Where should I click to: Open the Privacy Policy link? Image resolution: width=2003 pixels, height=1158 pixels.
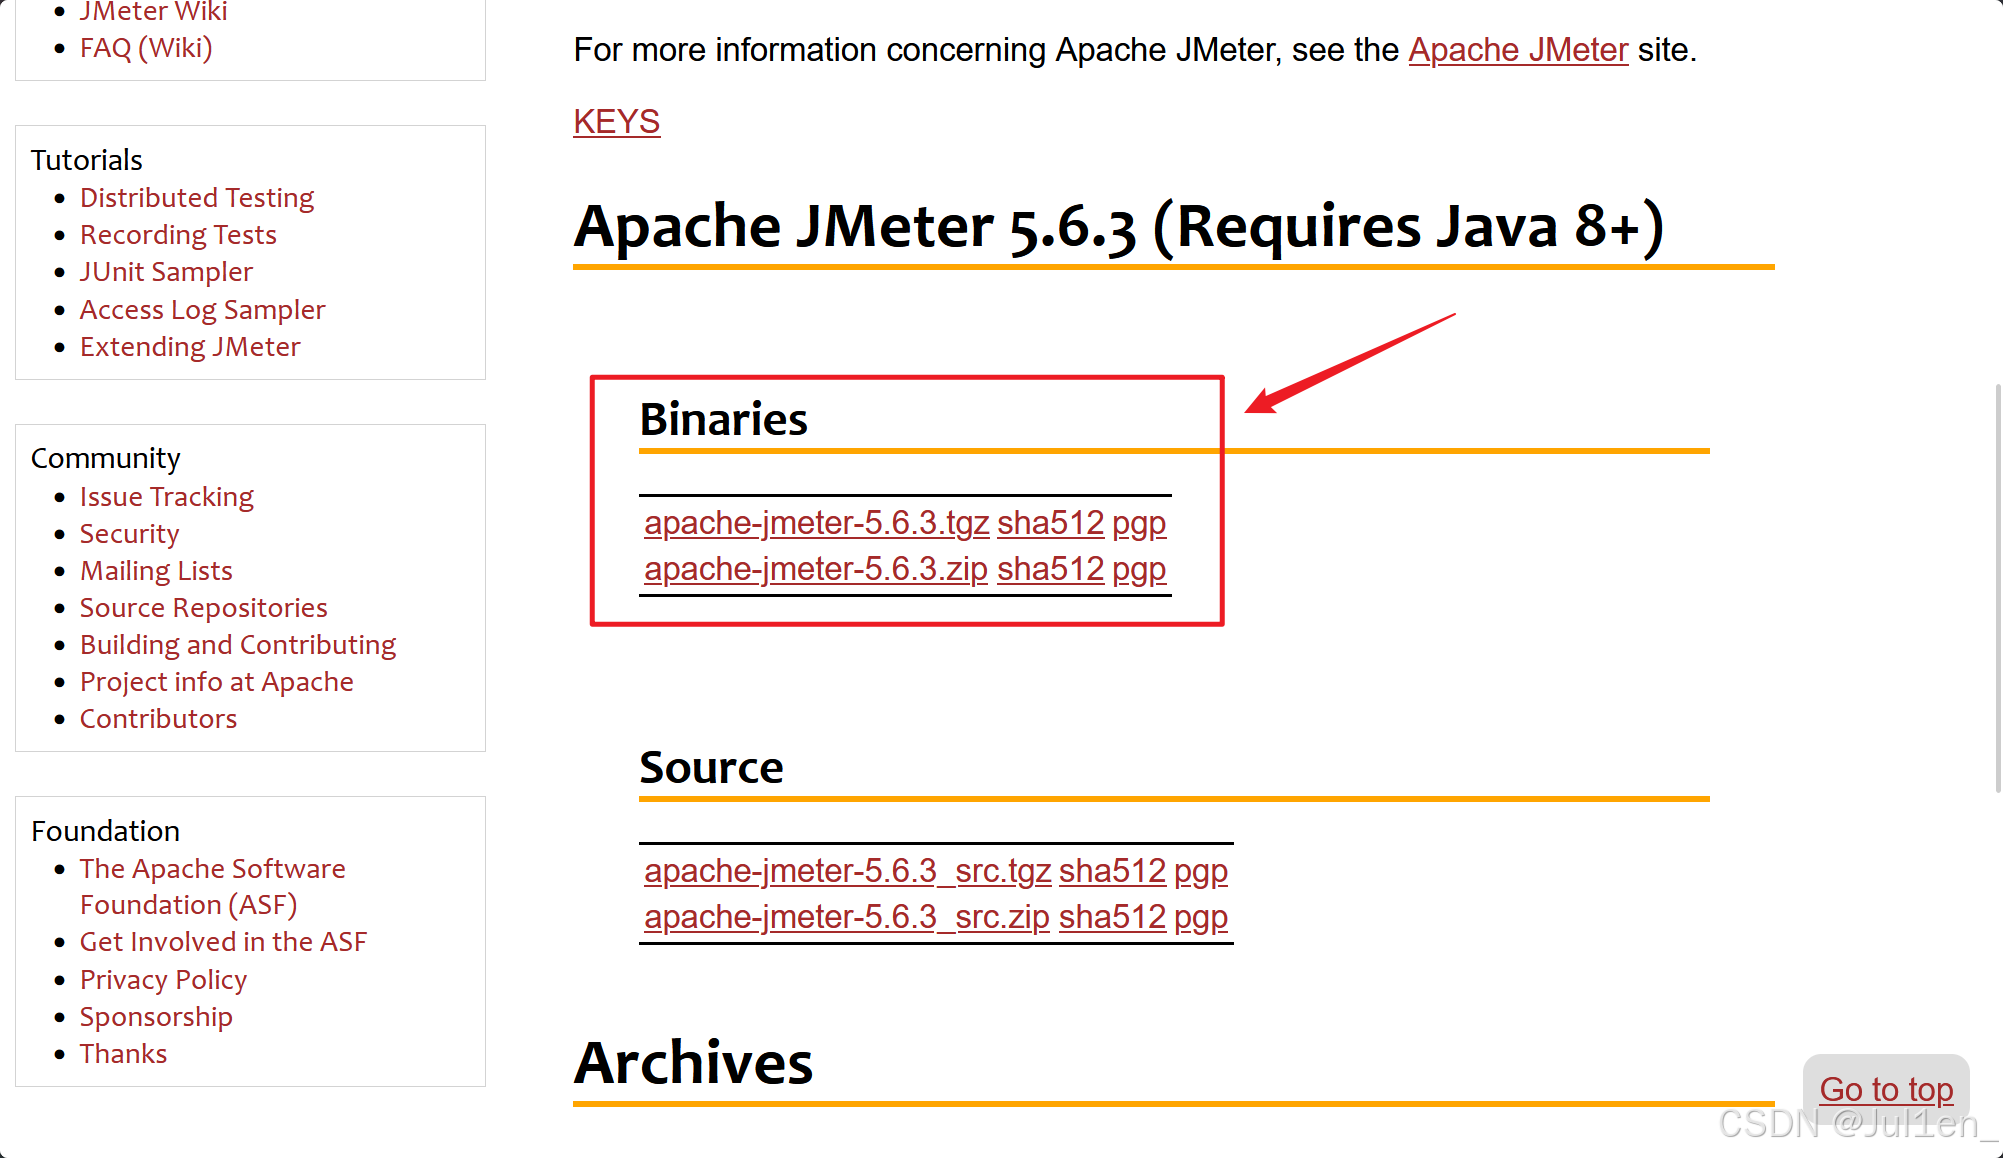[x=163, y=980]
